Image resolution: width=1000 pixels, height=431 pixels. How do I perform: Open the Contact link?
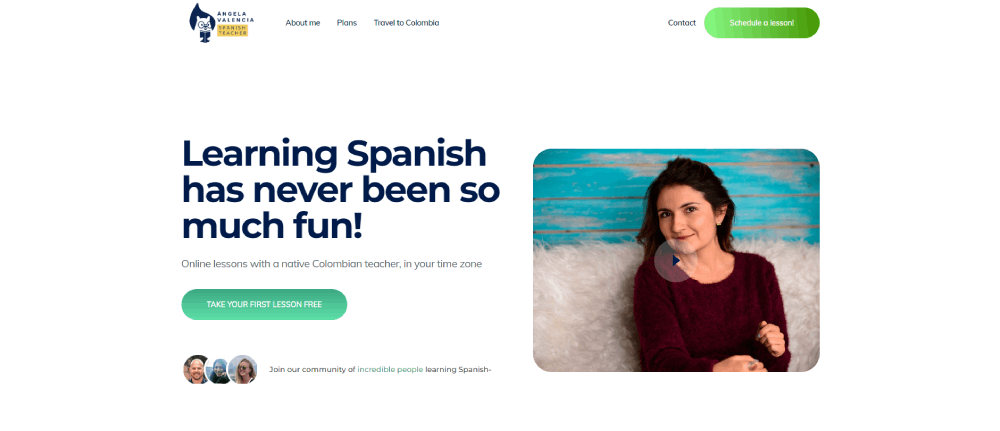tap(682, 23)
